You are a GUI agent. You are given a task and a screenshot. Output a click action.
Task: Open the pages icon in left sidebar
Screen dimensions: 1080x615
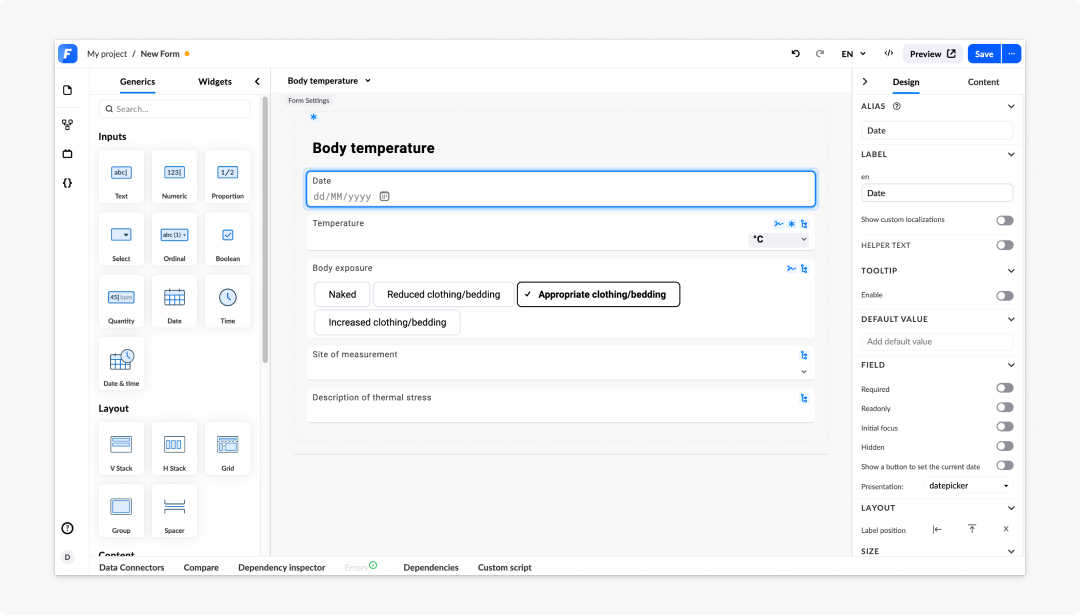point(68,90)
